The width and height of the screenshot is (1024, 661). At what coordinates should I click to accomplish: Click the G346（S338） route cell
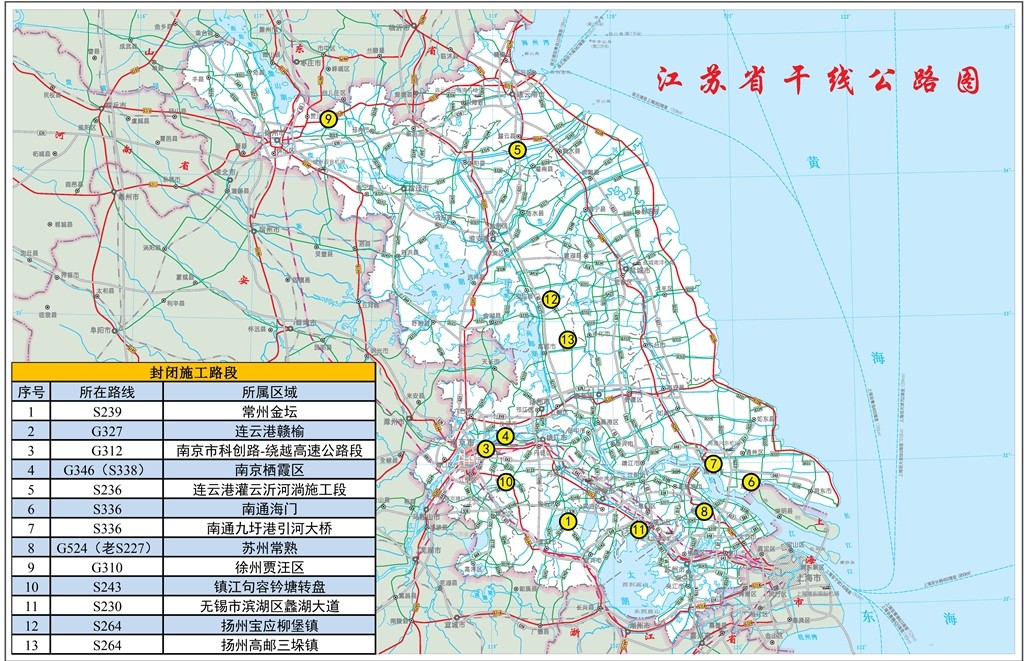106,470
